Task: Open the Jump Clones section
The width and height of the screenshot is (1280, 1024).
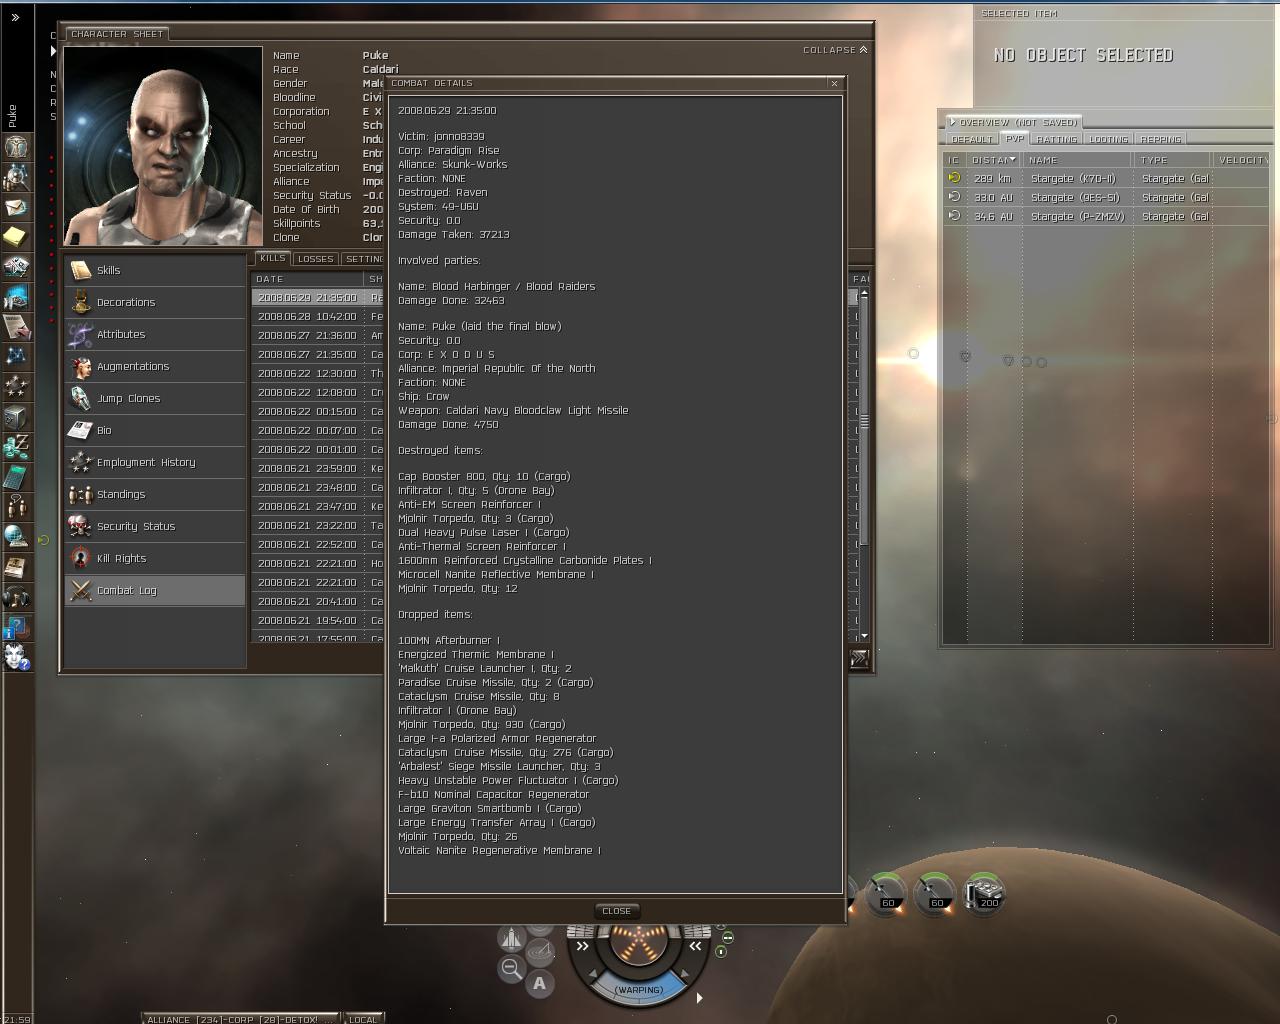Action: tap(155, 398)
